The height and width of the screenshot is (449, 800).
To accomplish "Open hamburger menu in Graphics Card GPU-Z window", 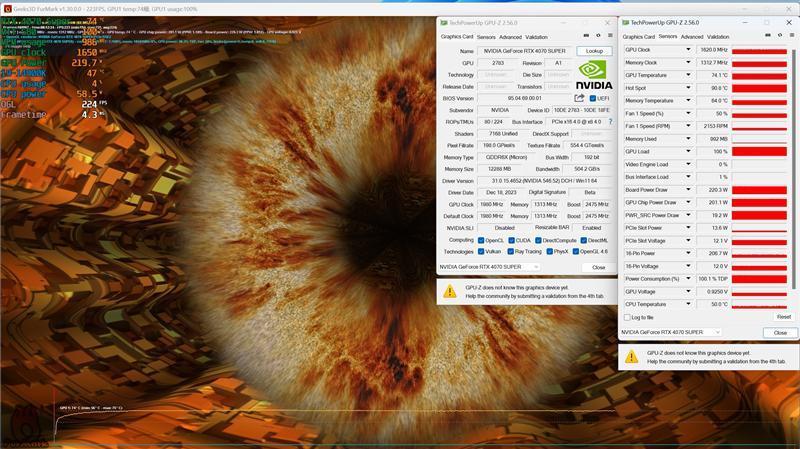I will pos(610,36).
